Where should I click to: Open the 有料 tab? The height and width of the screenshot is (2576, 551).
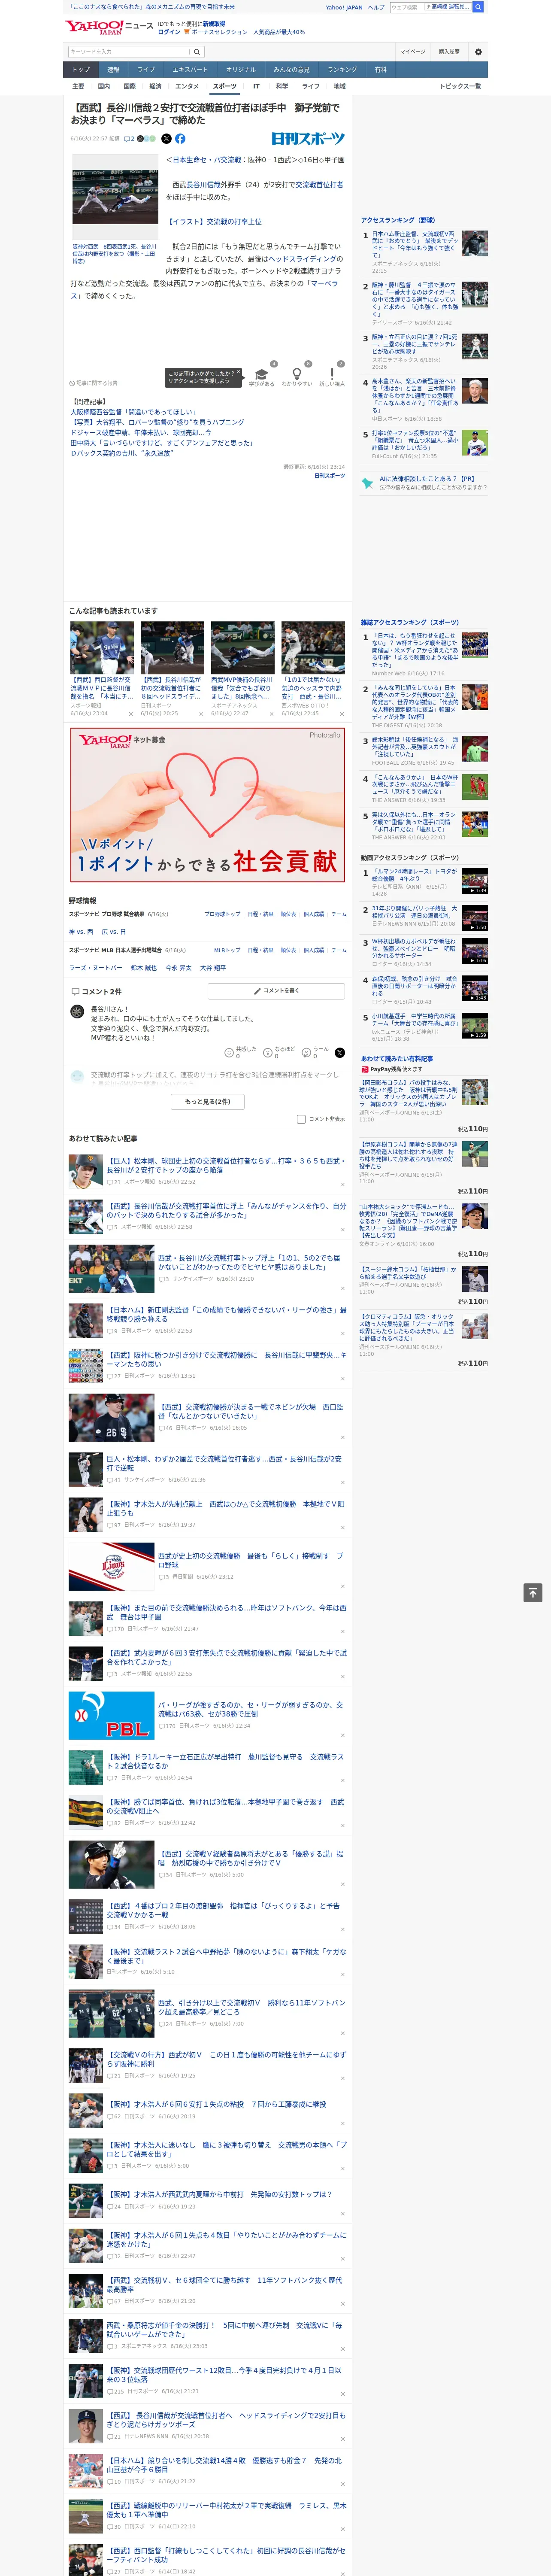click(x=380, y=69)
